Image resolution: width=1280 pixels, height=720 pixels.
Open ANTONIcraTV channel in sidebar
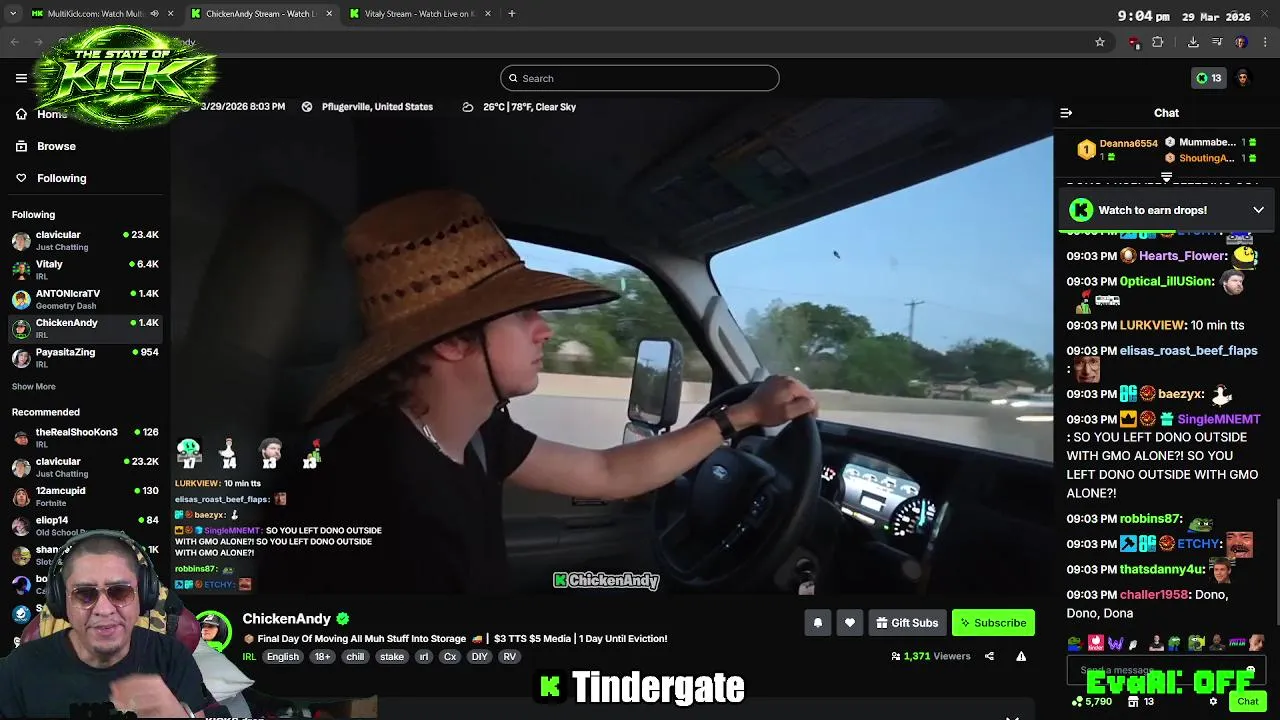(x=85, y=299)
